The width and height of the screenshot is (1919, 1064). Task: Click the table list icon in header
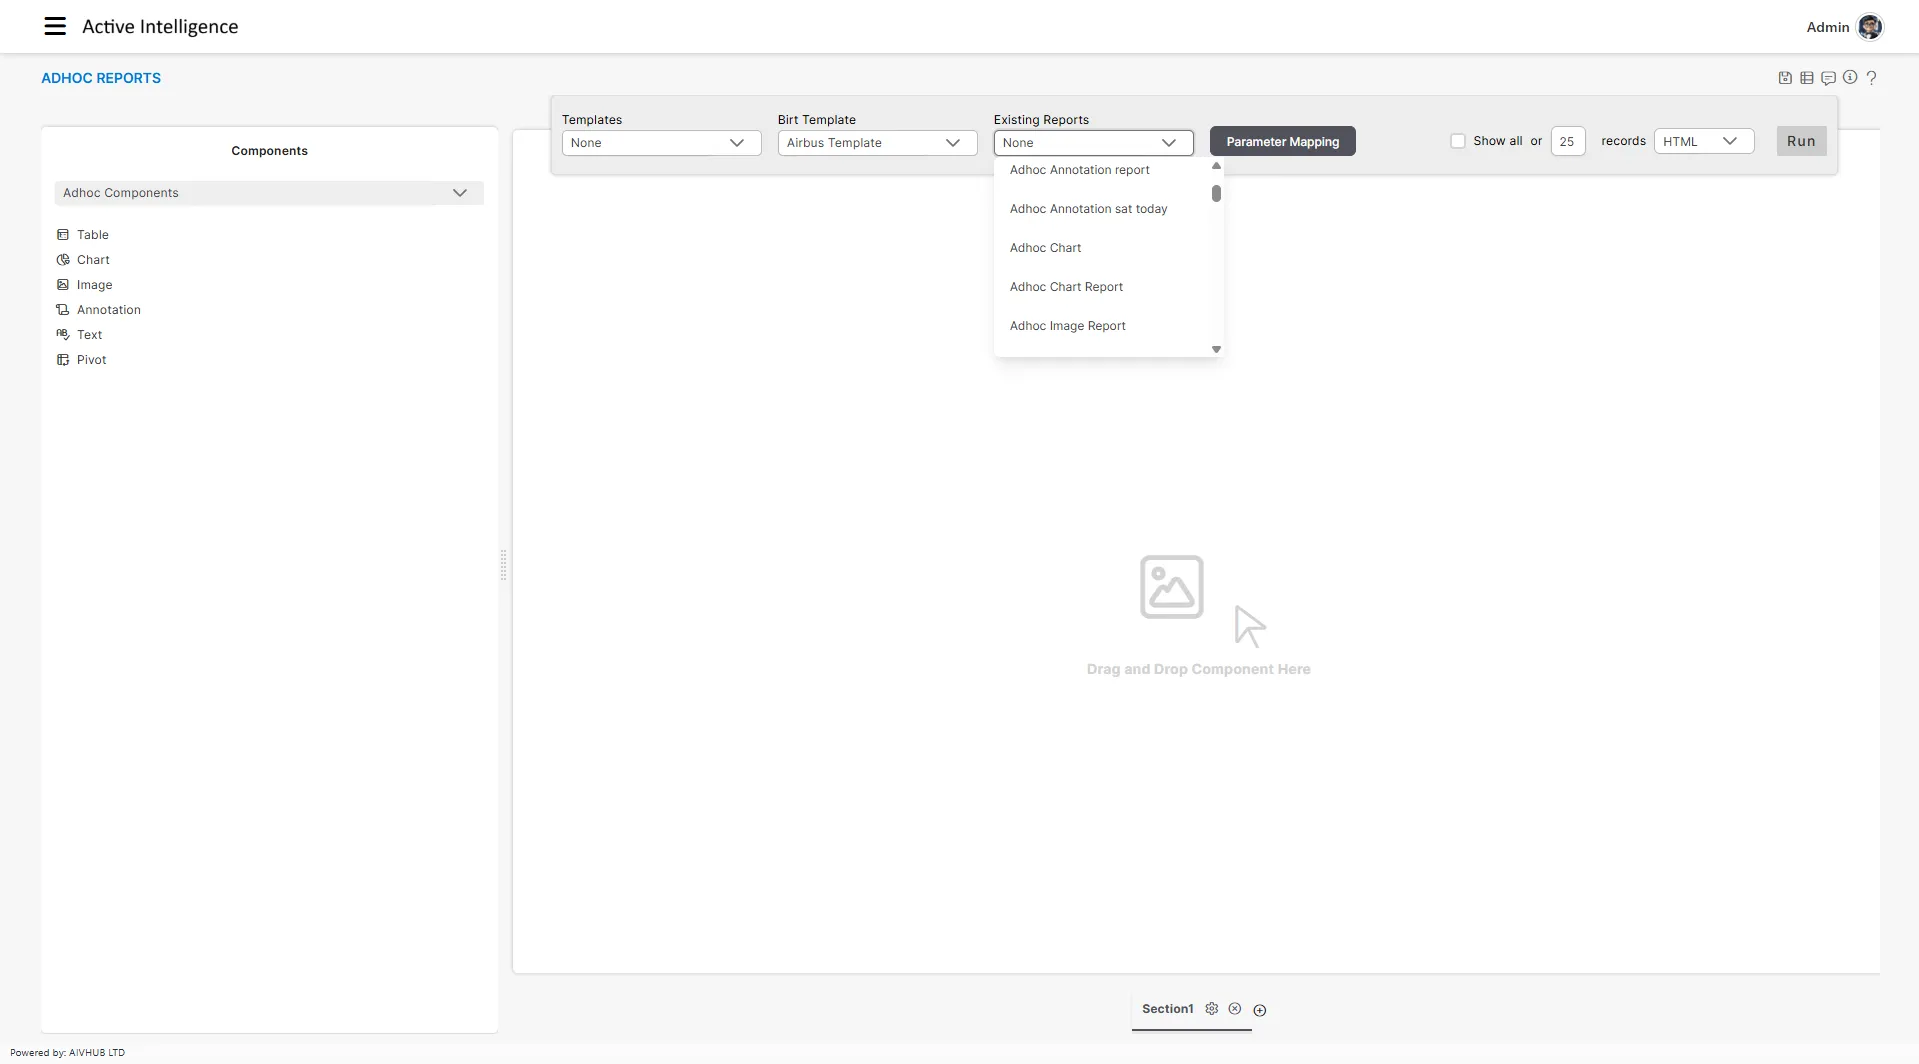pos(1807,78)
